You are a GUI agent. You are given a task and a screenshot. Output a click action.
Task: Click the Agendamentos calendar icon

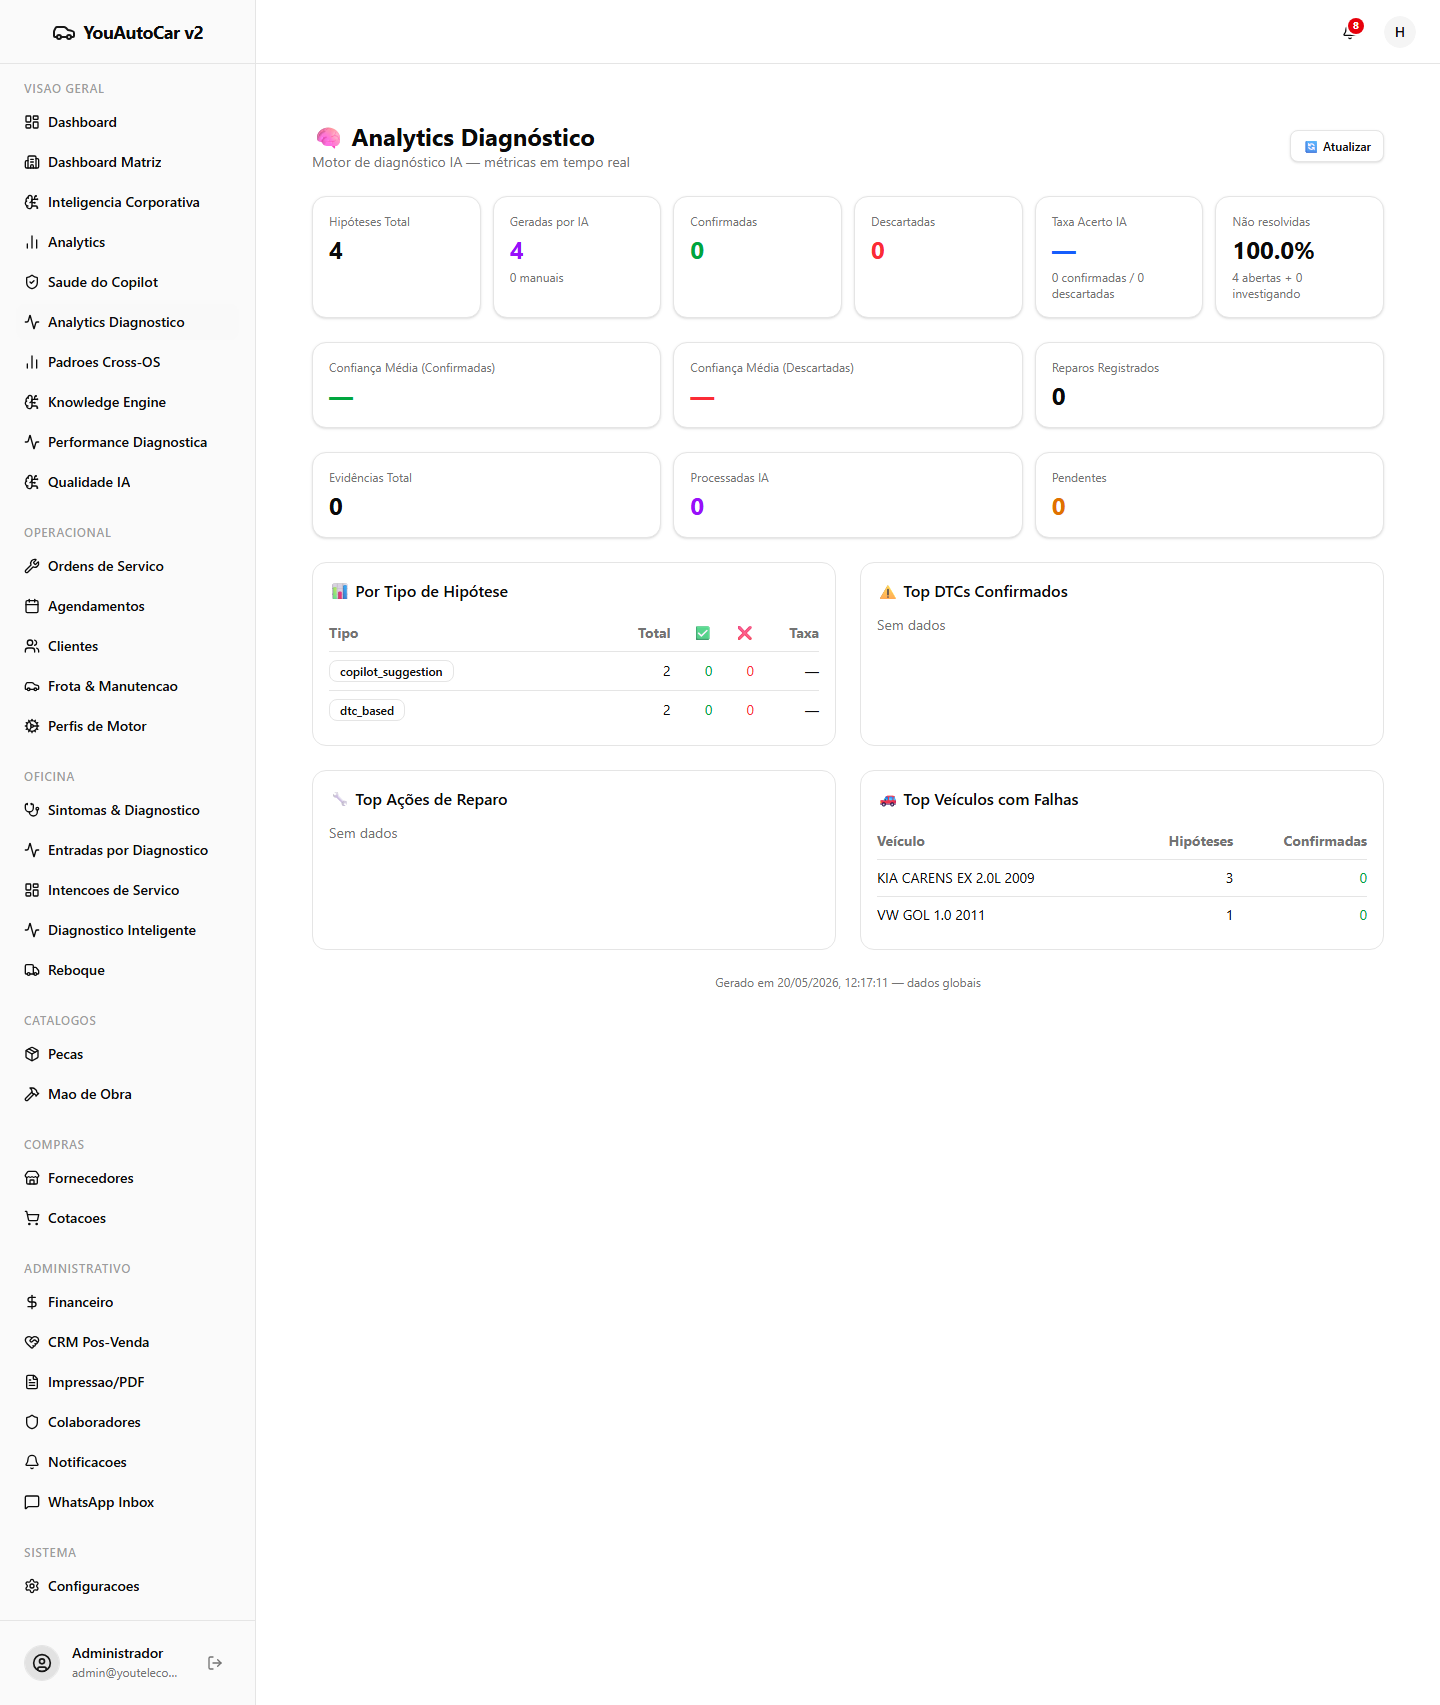(32, 606)
